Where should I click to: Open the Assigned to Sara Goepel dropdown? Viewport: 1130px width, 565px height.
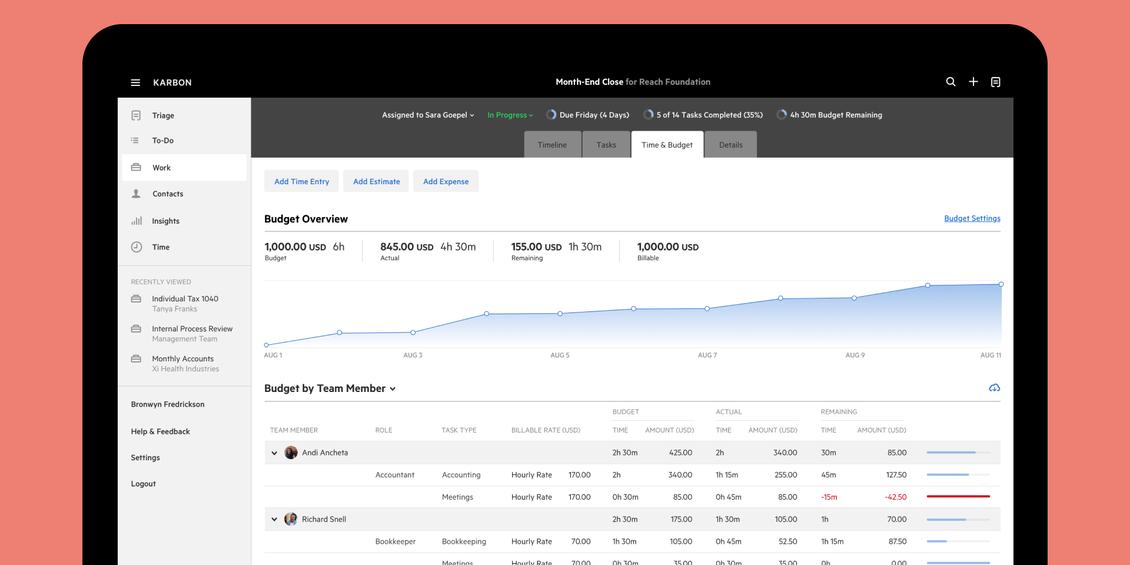click(428, 115)
